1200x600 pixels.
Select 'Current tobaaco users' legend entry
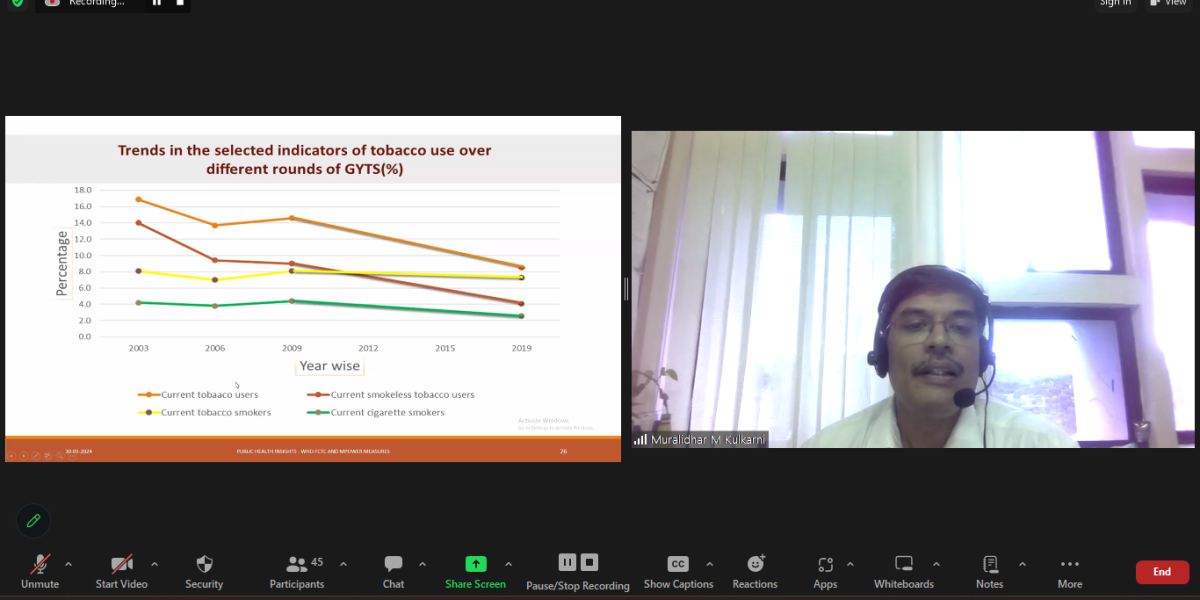point(197,395)
